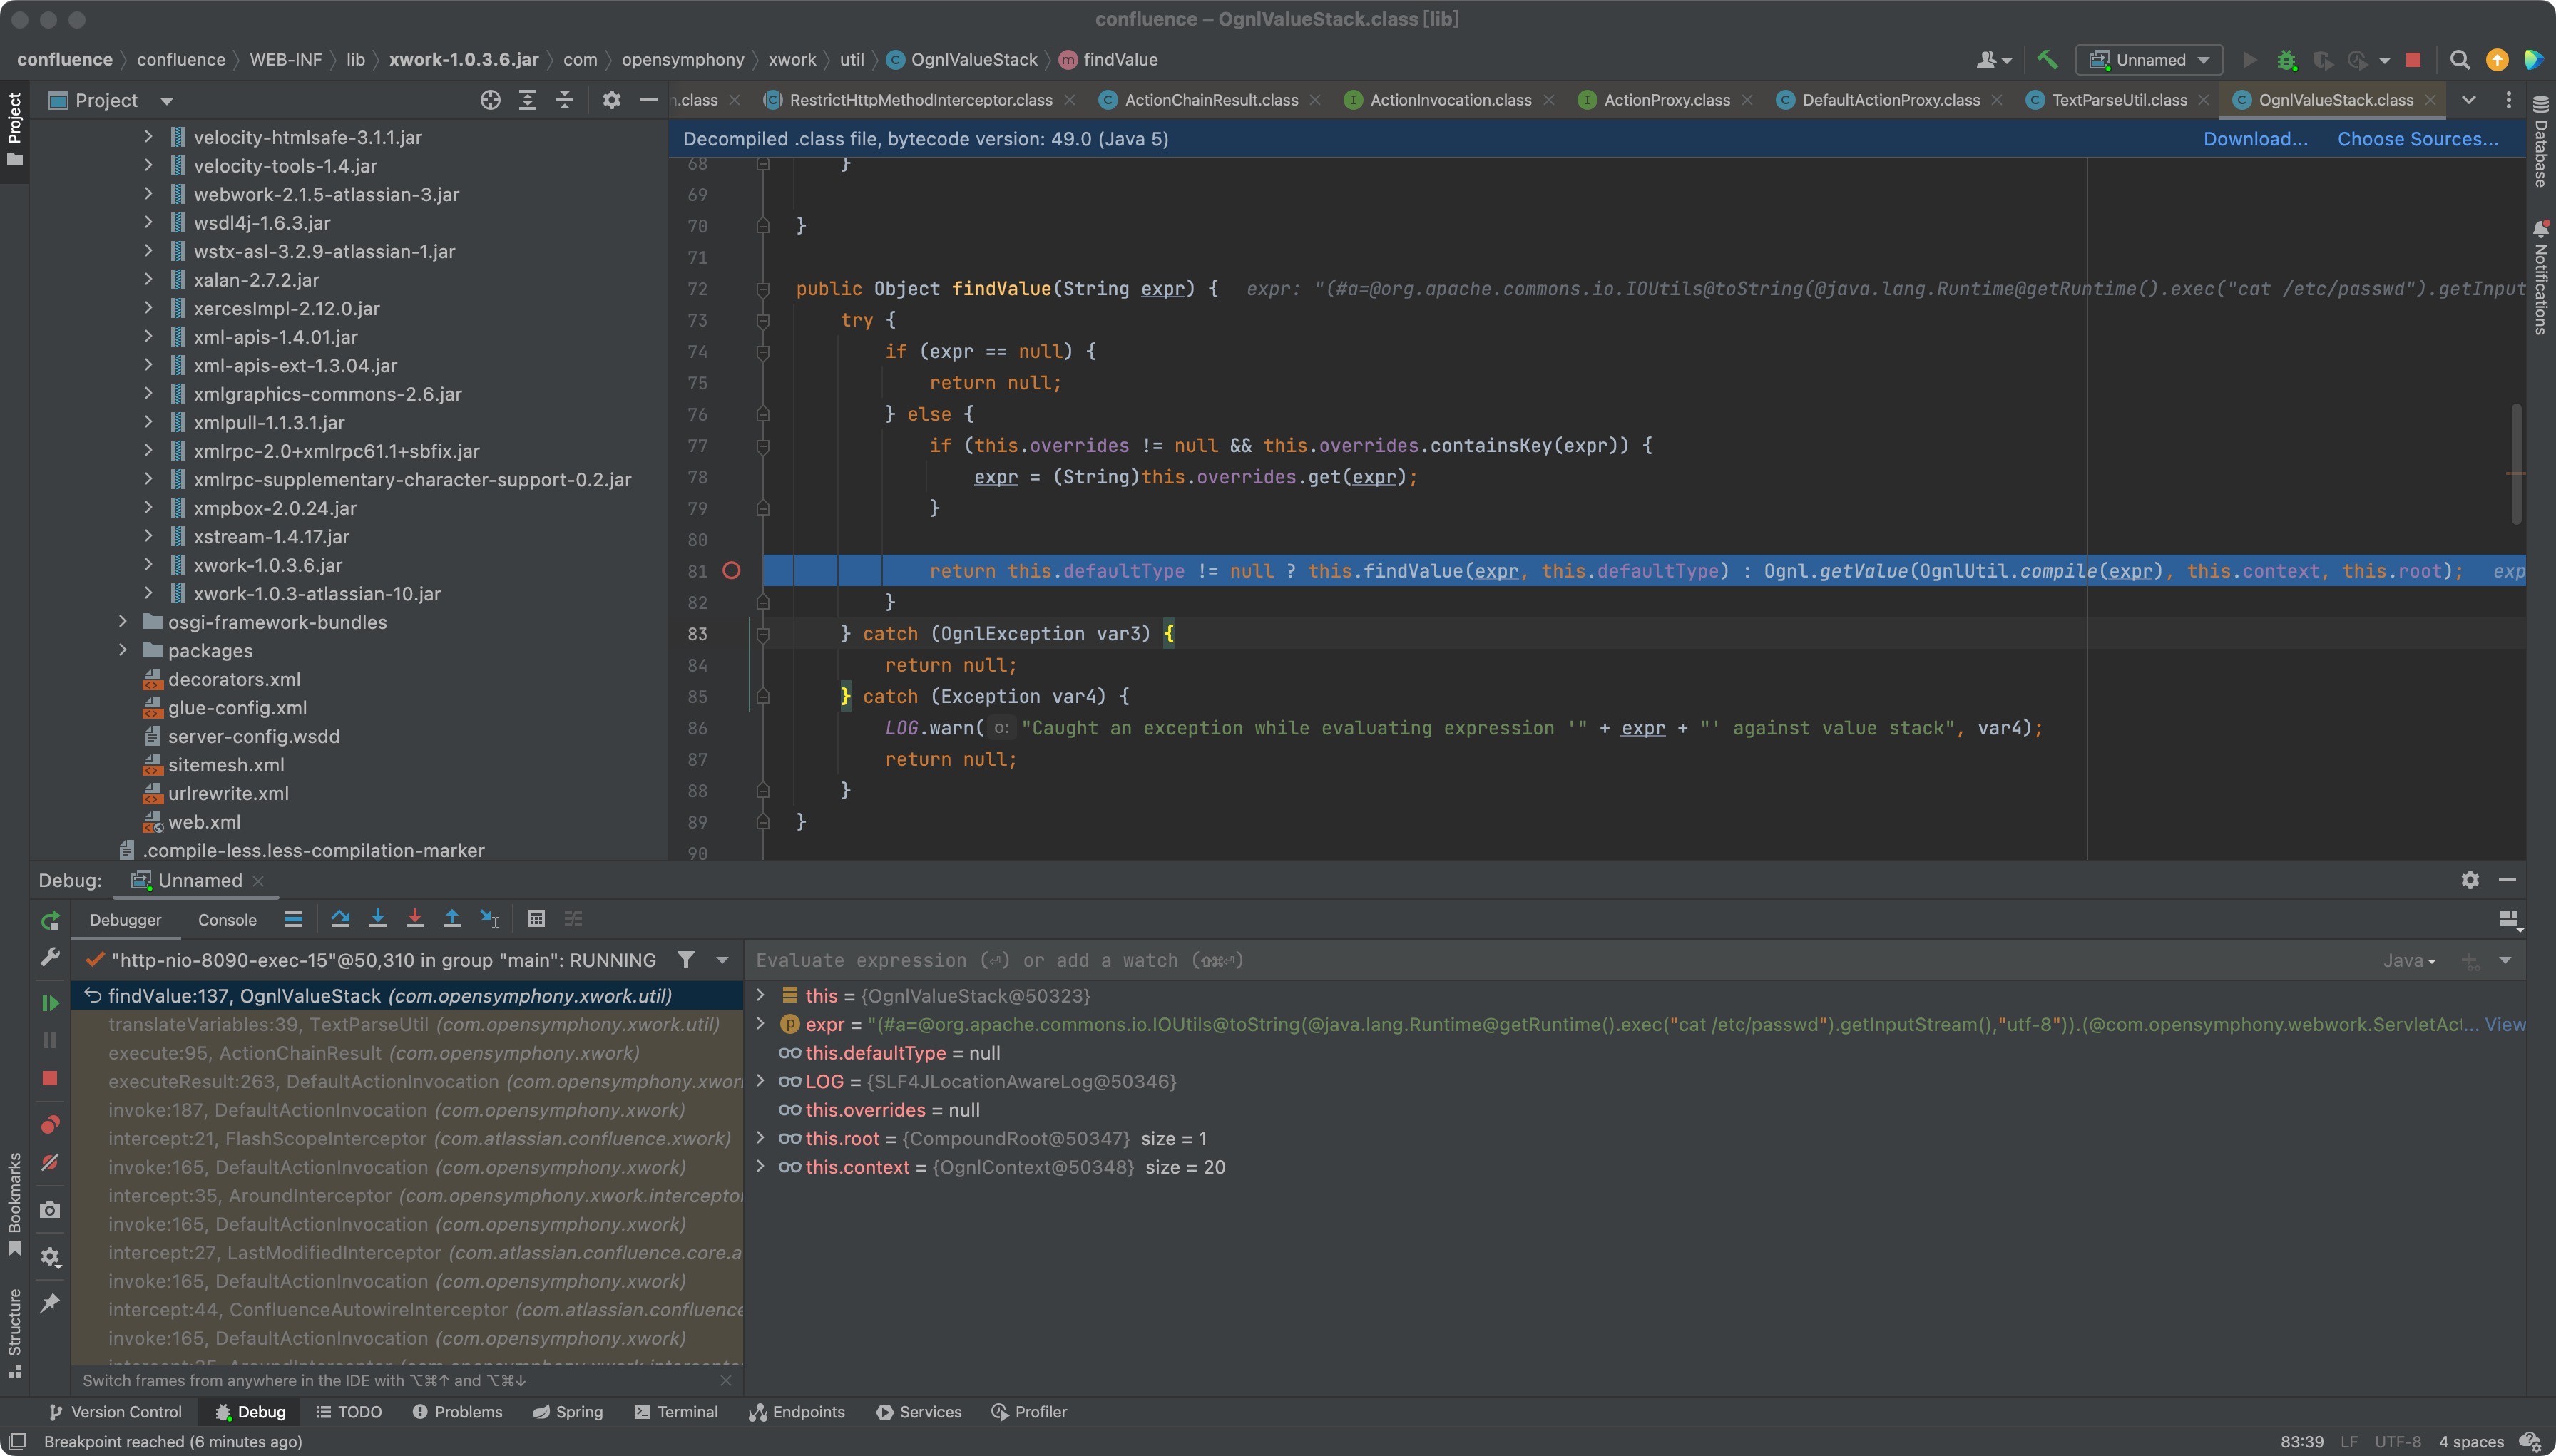The width and height of the screenshot is (2556, 1456).
Task: Select the web.xml file in the project tree
Action: click(x=204, y=822)
